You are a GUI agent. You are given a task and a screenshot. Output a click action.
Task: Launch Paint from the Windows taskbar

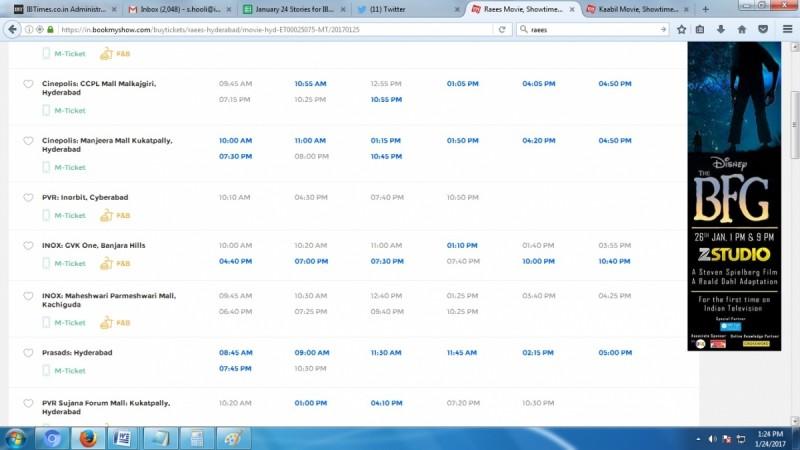coord(231,438)
